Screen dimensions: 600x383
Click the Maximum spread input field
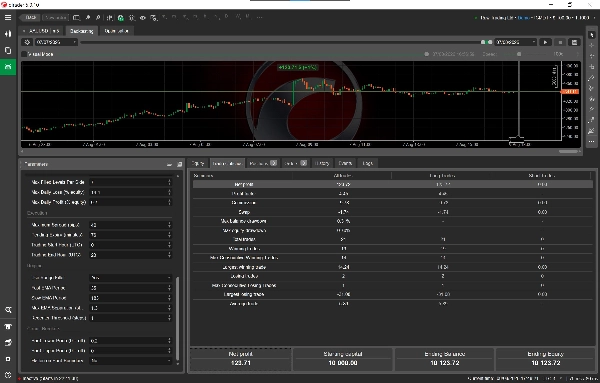(130, 225)
